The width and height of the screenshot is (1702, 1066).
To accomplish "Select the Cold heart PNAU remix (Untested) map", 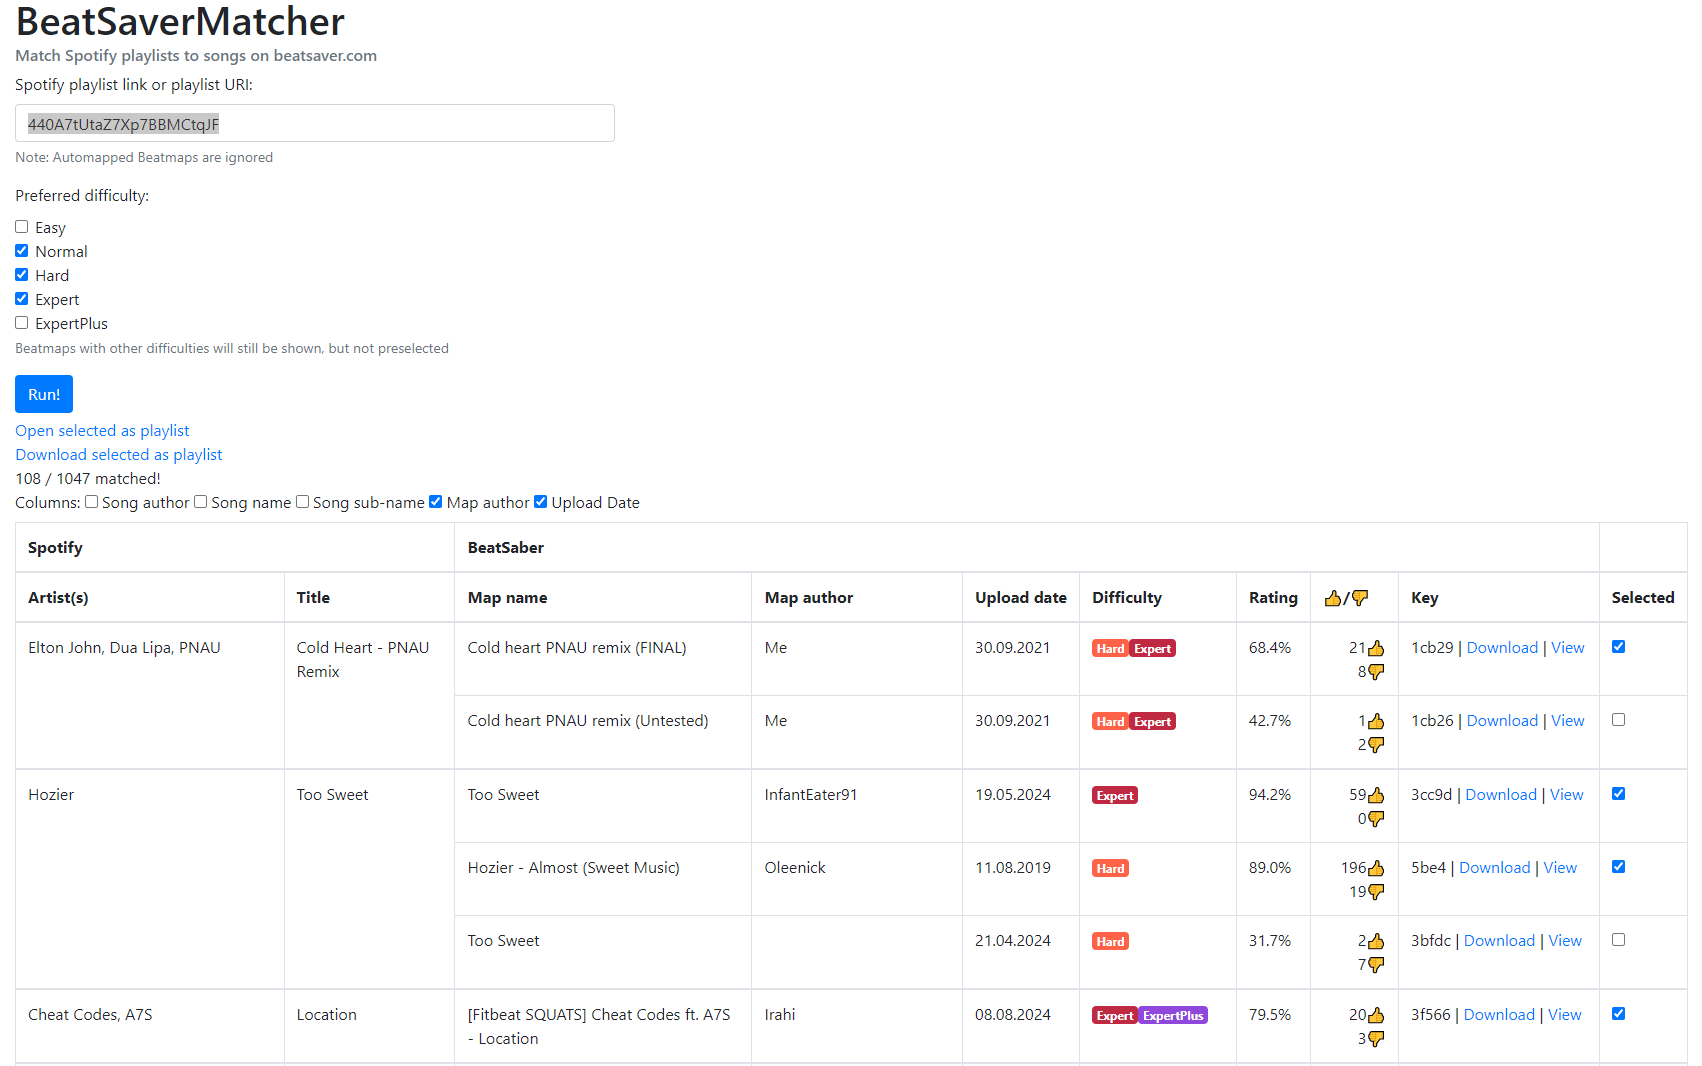I will coord(1618,720).
